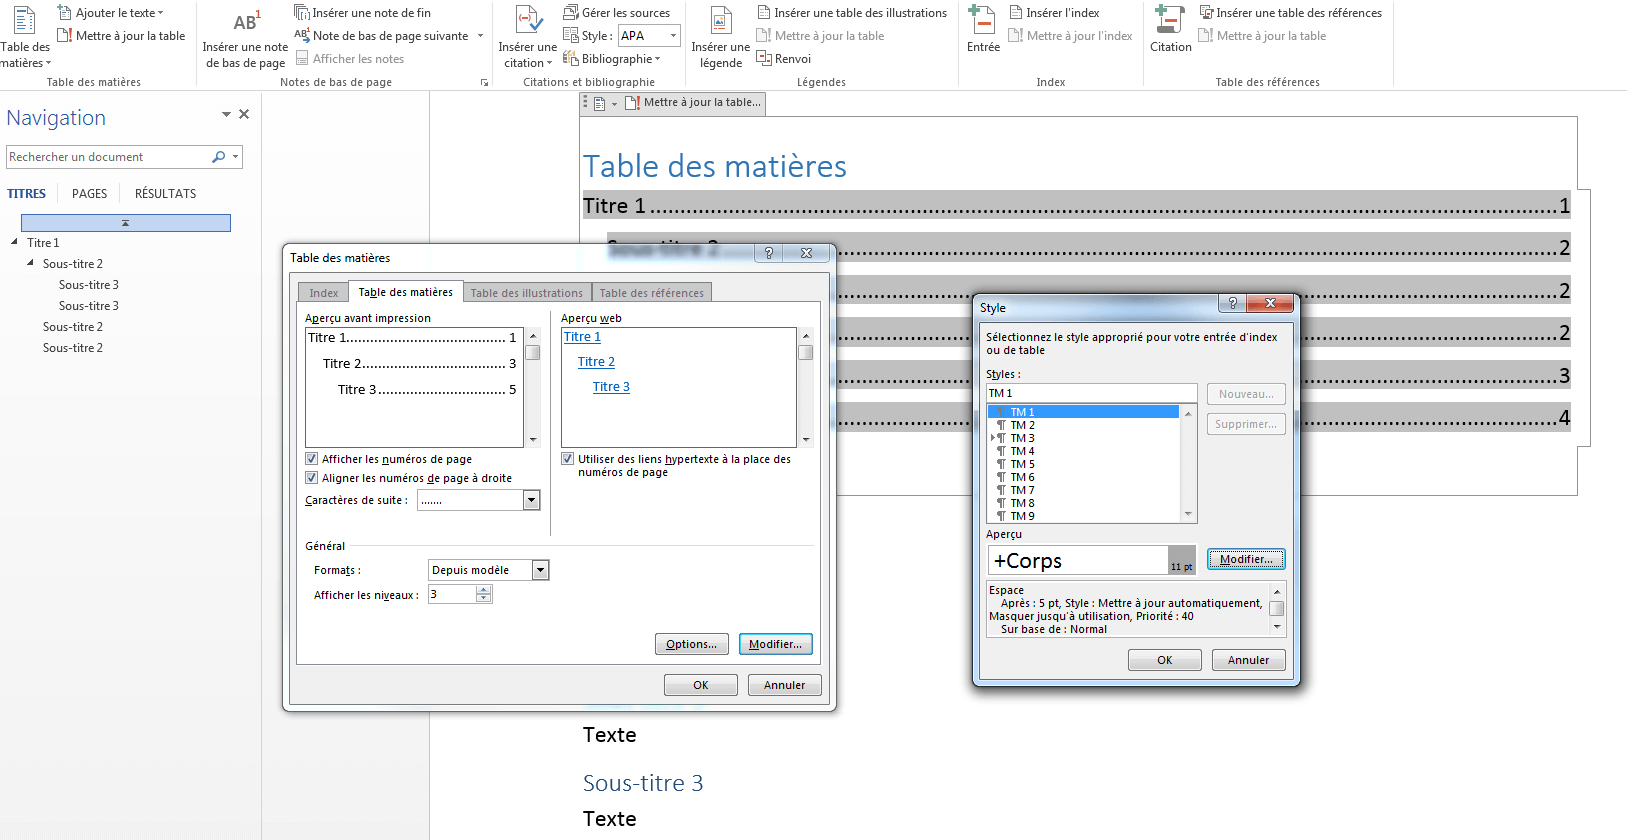Select the PAGES tab in Navigation
The height and width of the screenshot is (840, 1627).
[x=89, y=194]
